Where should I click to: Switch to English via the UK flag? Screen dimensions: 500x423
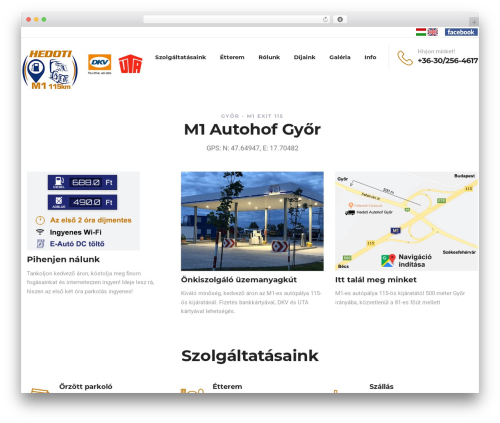pos(433,32)
